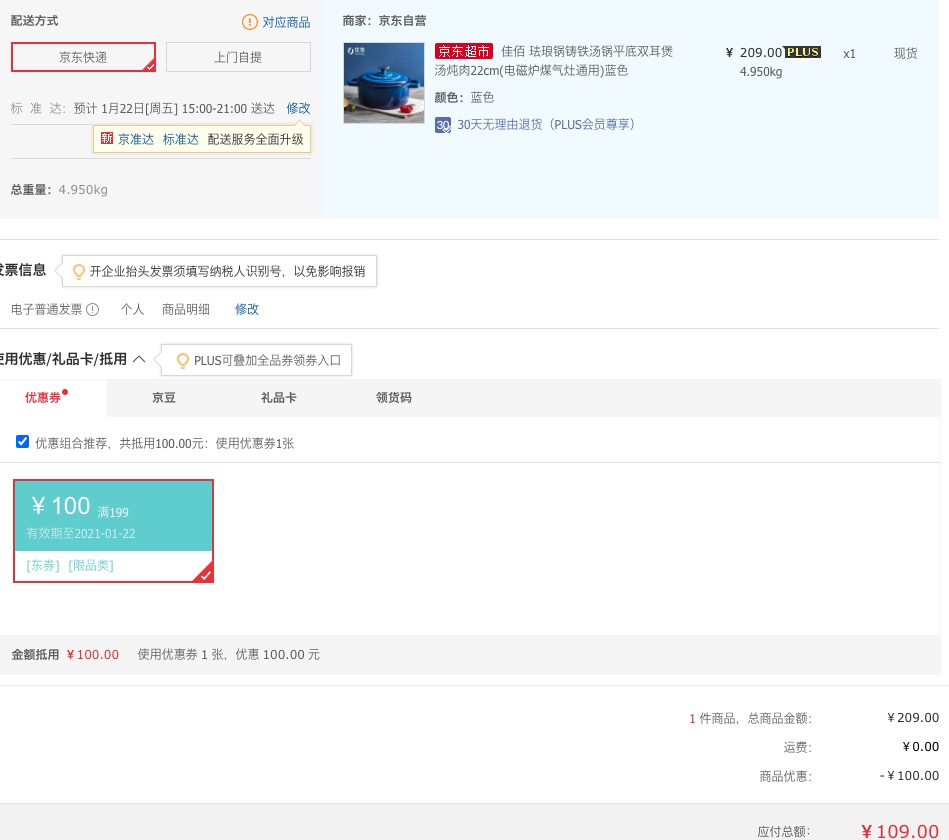Click 商家：京东自营 text
Viewport: 949px width, 840px height.
[384, 21]
